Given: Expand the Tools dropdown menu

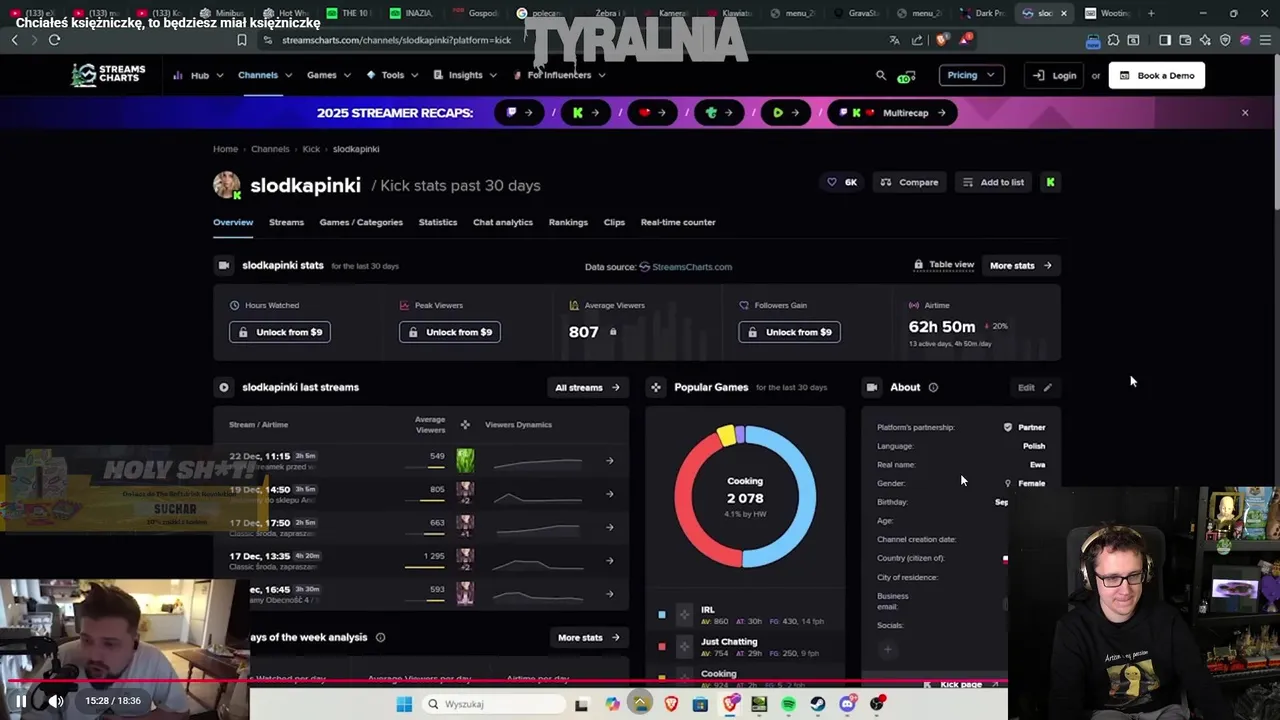Looking at the screenshot, I should tap(392, 75).
